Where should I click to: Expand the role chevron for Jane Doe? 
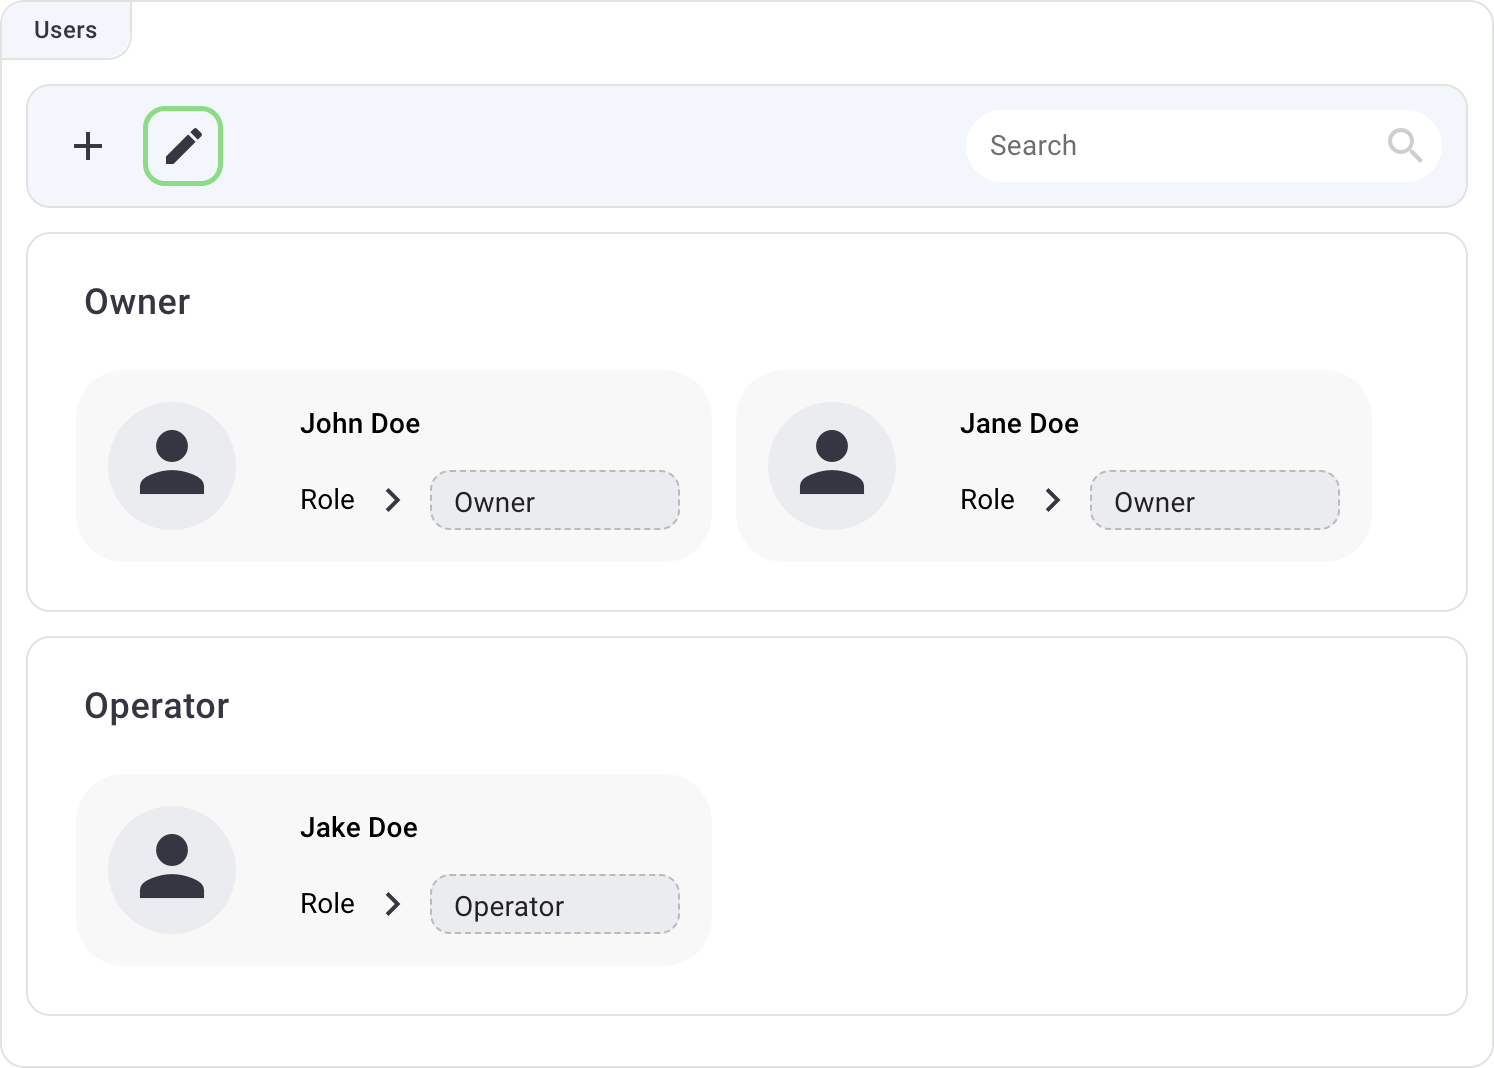[1052, 500]
